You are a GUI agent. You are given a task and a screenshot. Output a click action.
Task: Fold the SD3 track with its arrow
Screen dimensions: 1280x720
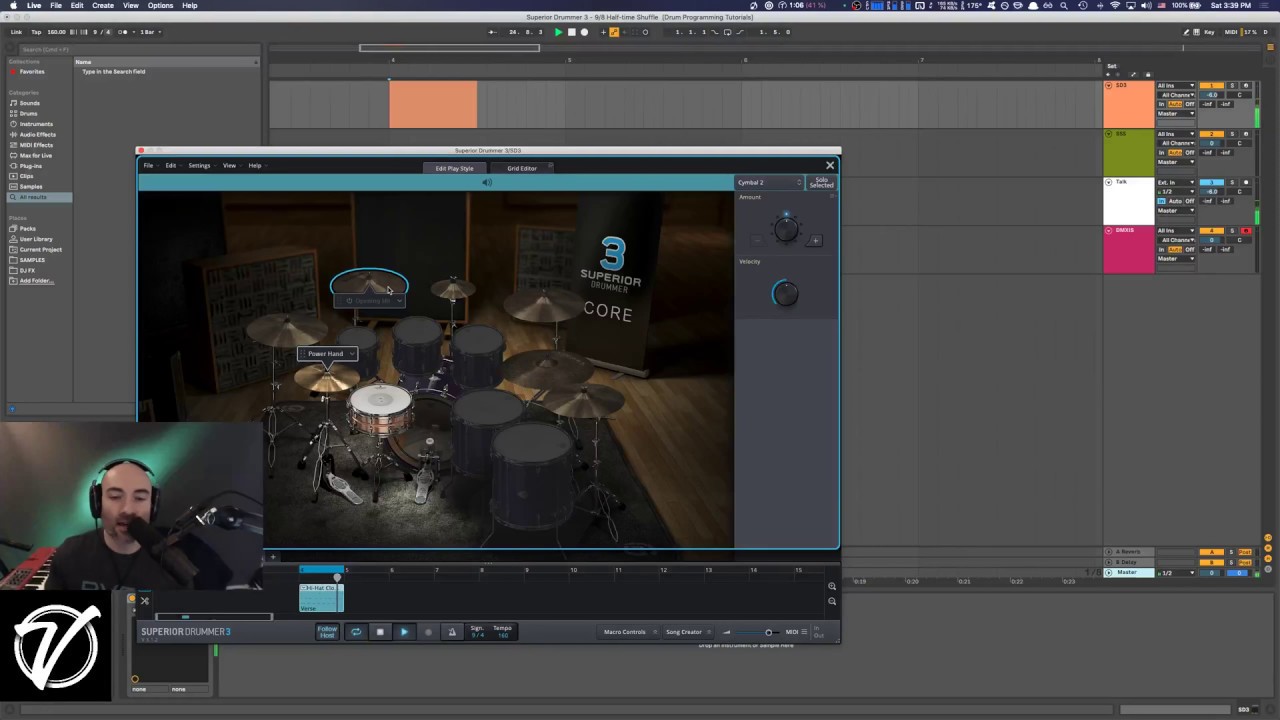tap(1108, 86)
